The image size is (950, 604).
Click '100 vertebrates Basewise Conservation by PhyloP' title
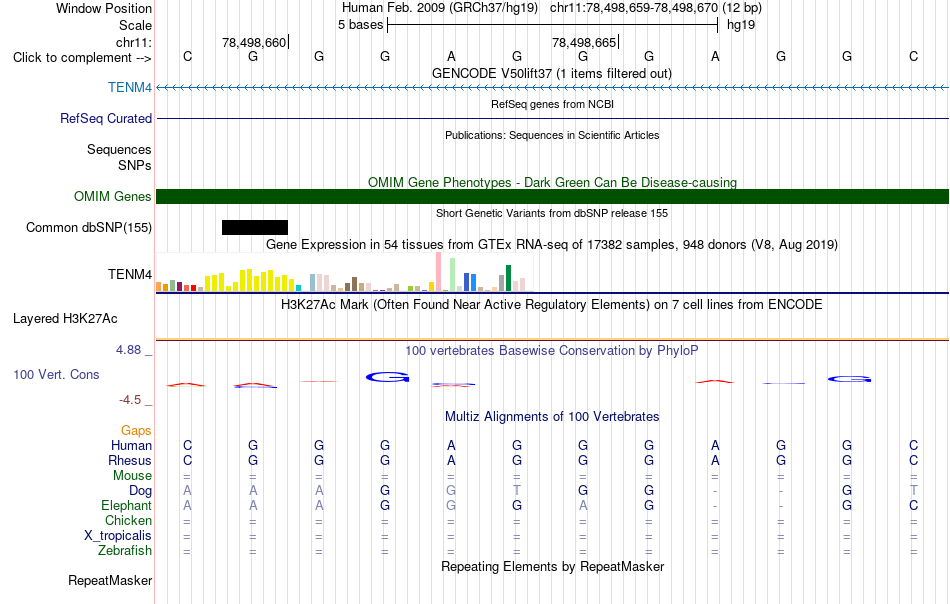click(x=552, y=350)
